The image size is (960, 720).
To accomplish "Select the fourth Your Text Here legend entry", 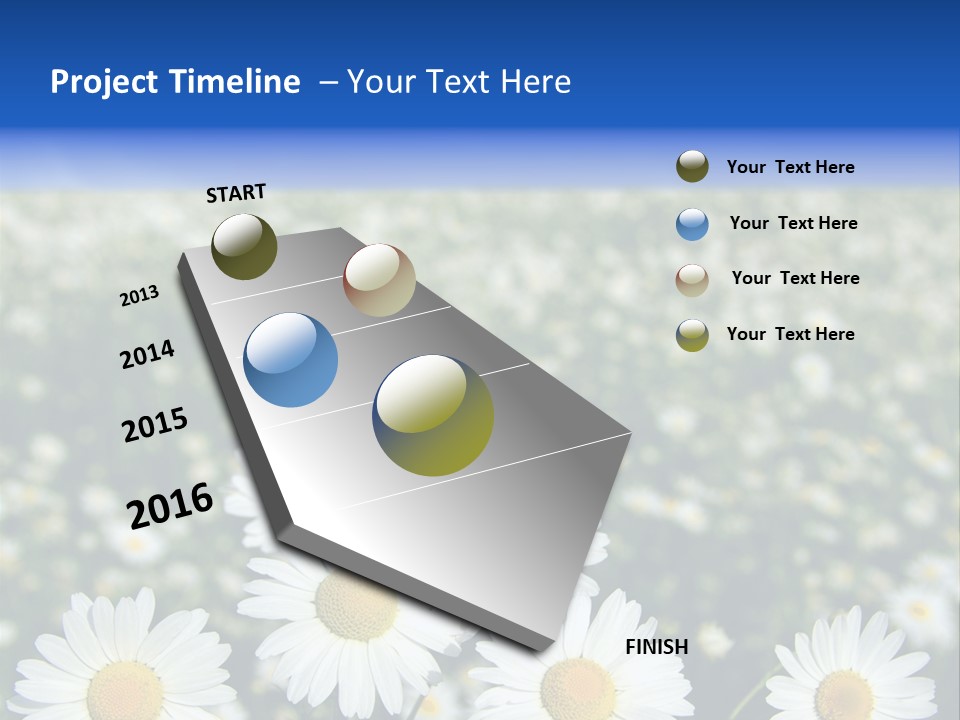I will click(x=791, y=334).
